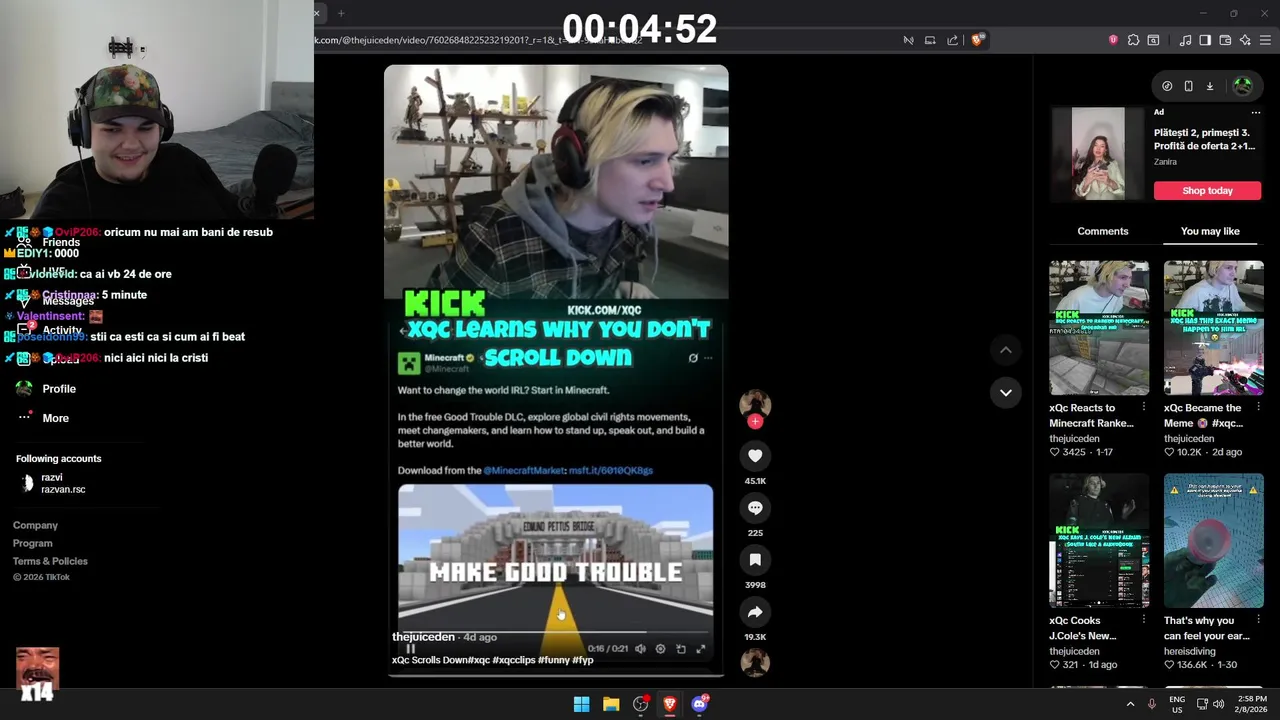Open the followed account razvi
Image resolution: width=1280 pixels, height=720 pixels.
53,484
